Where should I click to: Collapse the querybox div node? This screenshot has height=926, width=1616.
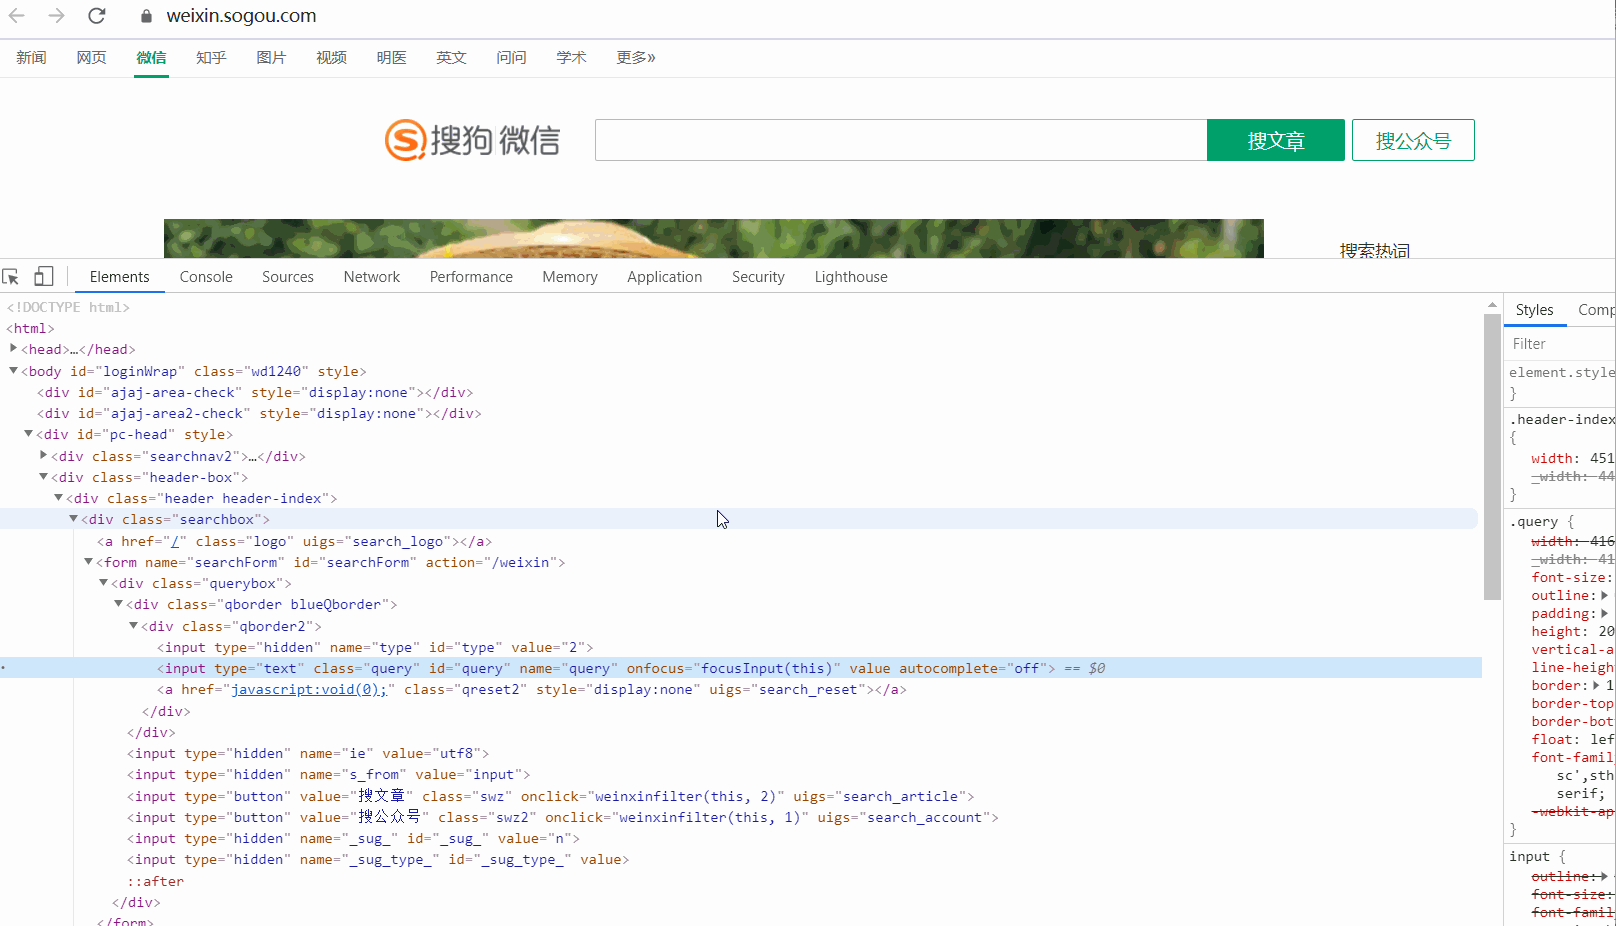pyautogui.click(x=103, y=582)
